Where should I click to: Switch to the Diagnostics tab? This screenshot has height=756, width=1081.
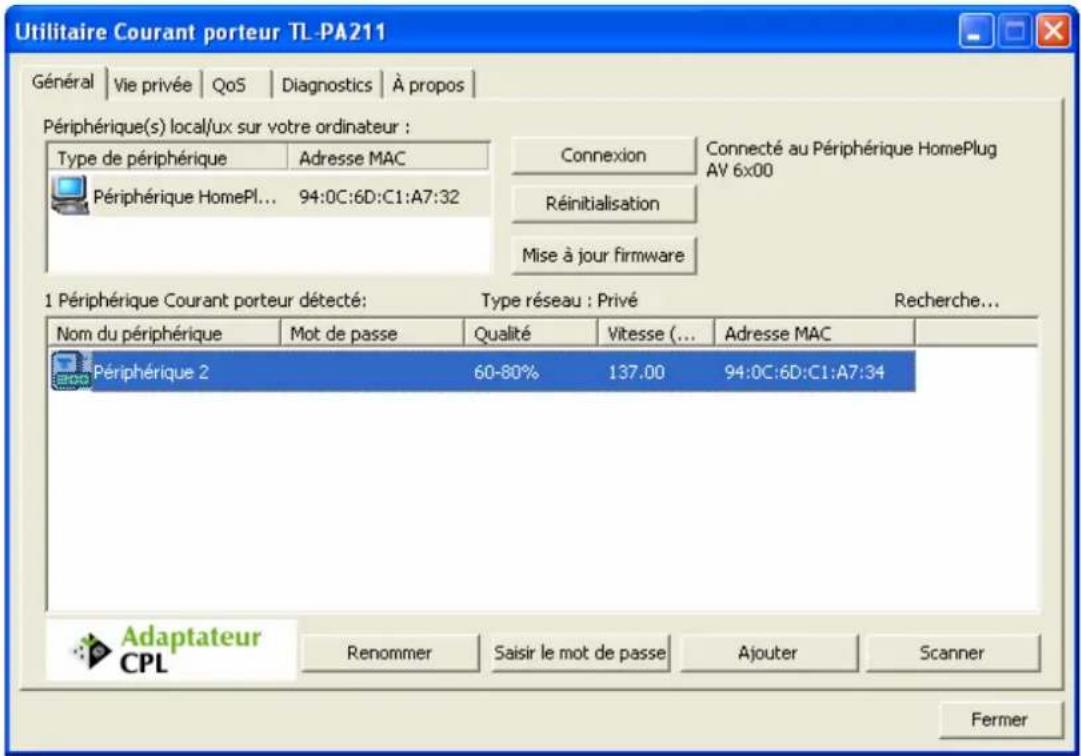pos(327,85)
